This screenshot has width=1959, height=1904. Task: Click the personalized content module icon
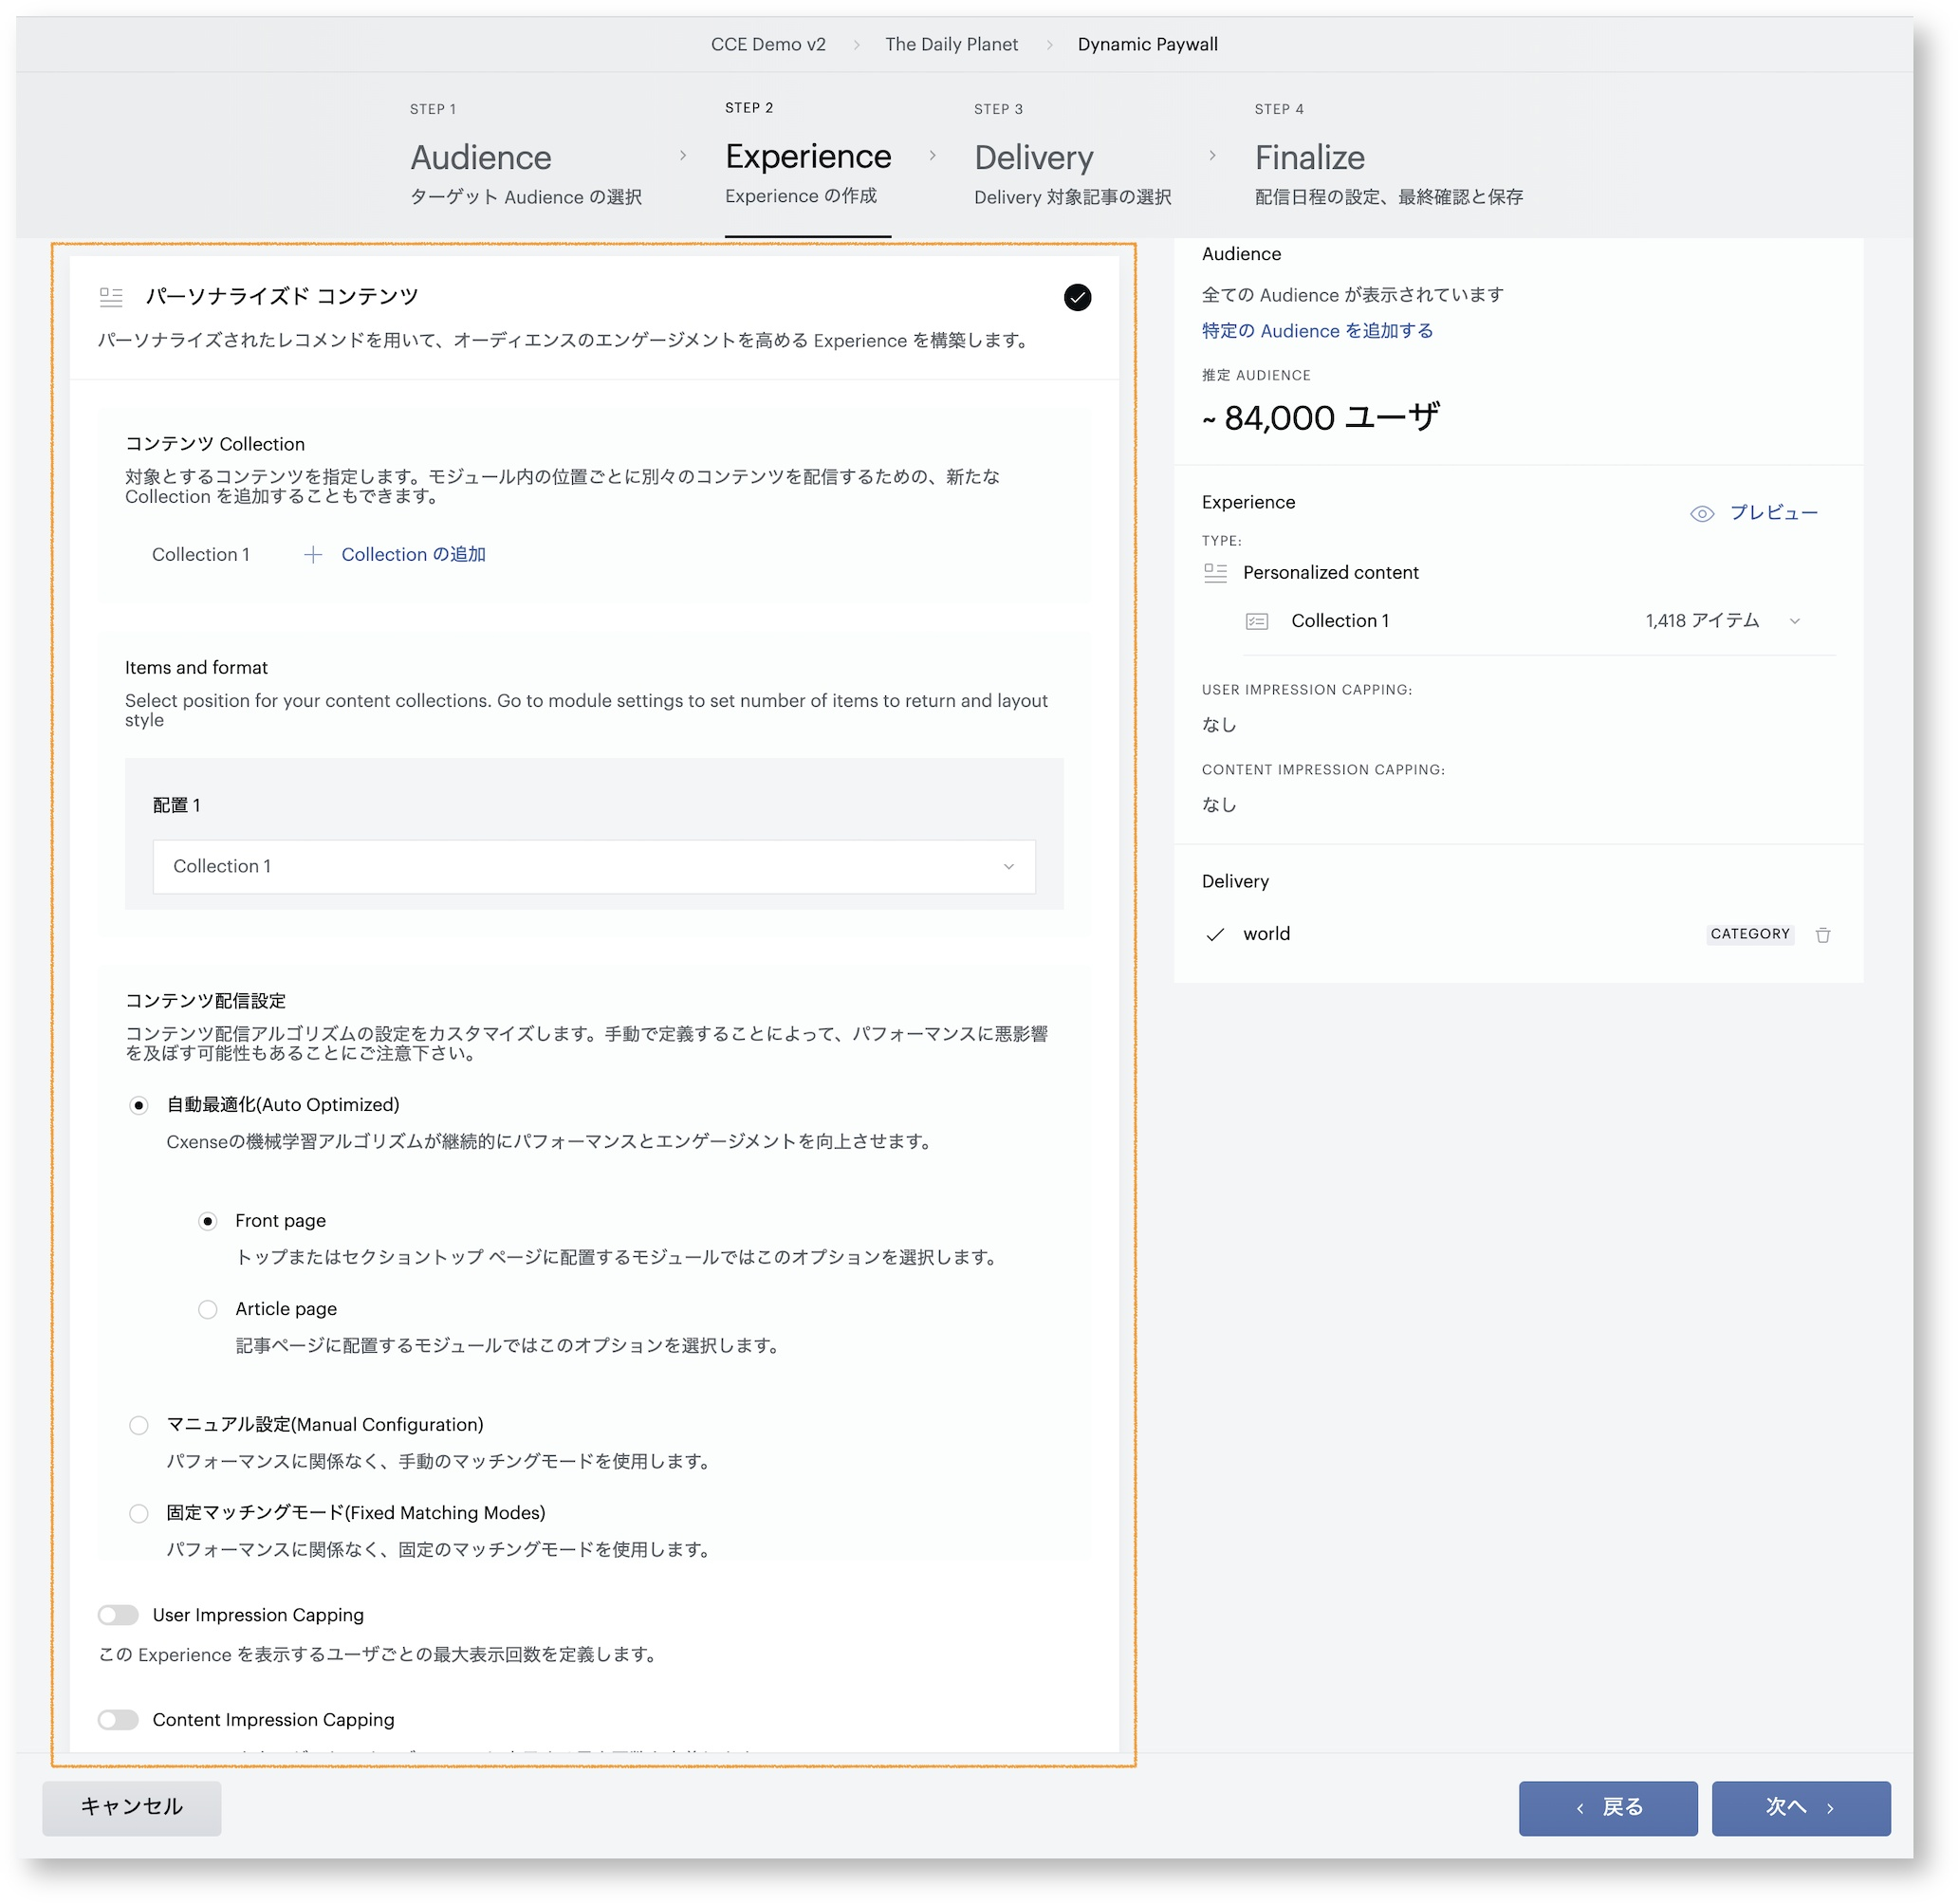point(111,297)
